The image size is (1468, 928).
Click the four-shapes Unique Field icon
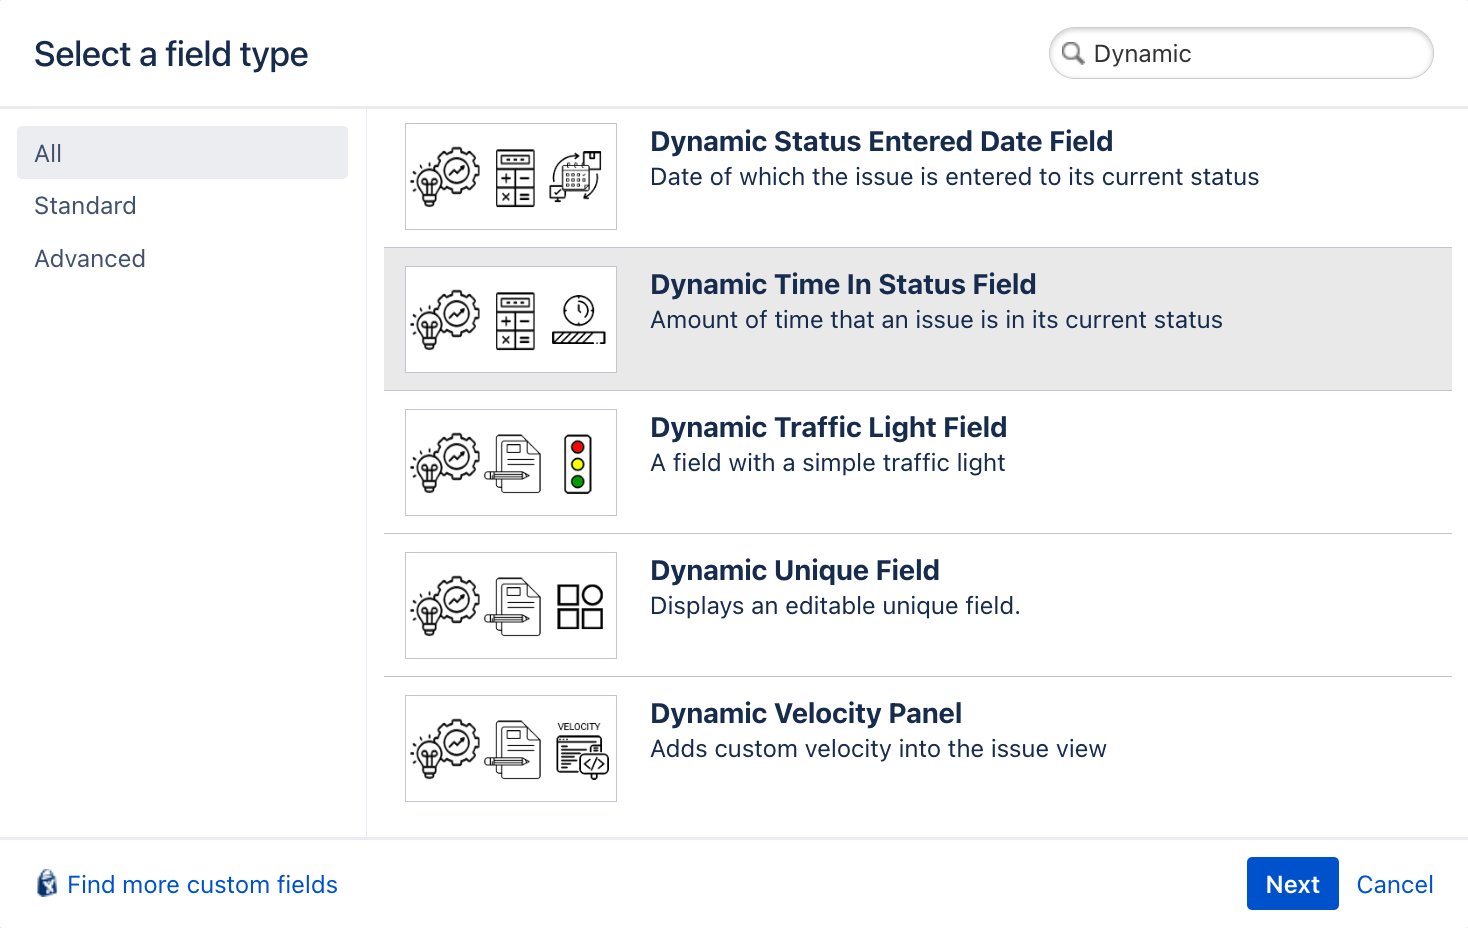pos(580,607)
